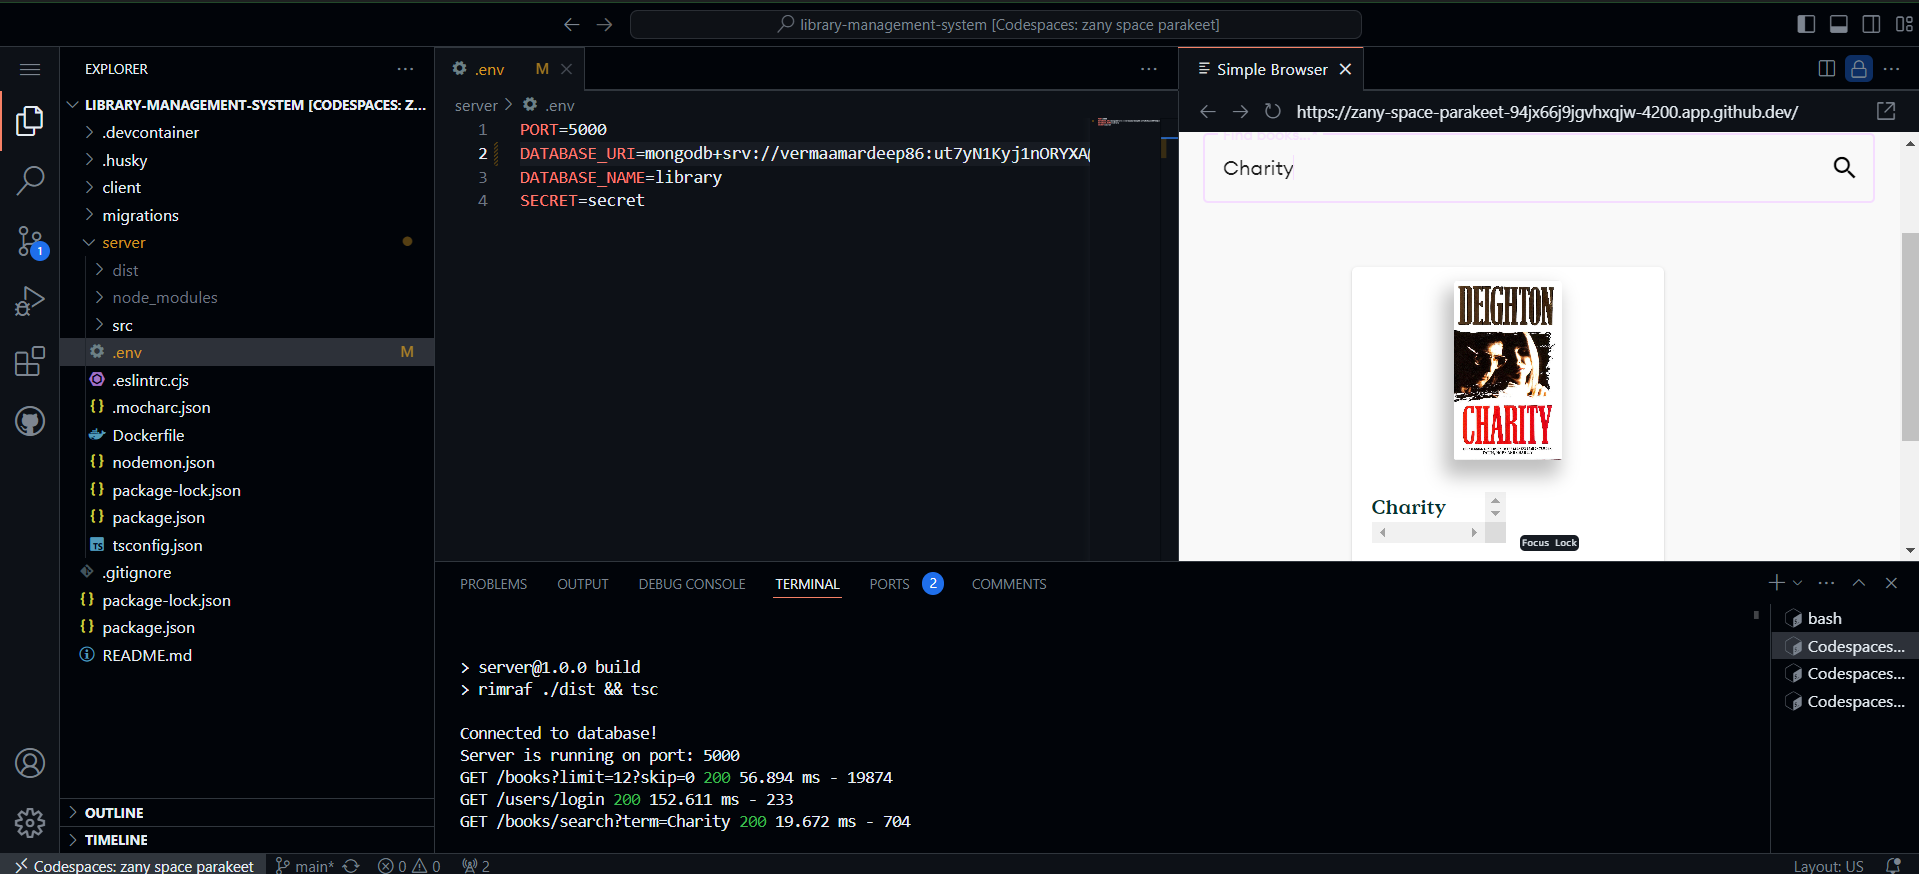Expand the OUTLINE section
The height and width of the screenshot is (874, 1919).
tap(114, 813)
